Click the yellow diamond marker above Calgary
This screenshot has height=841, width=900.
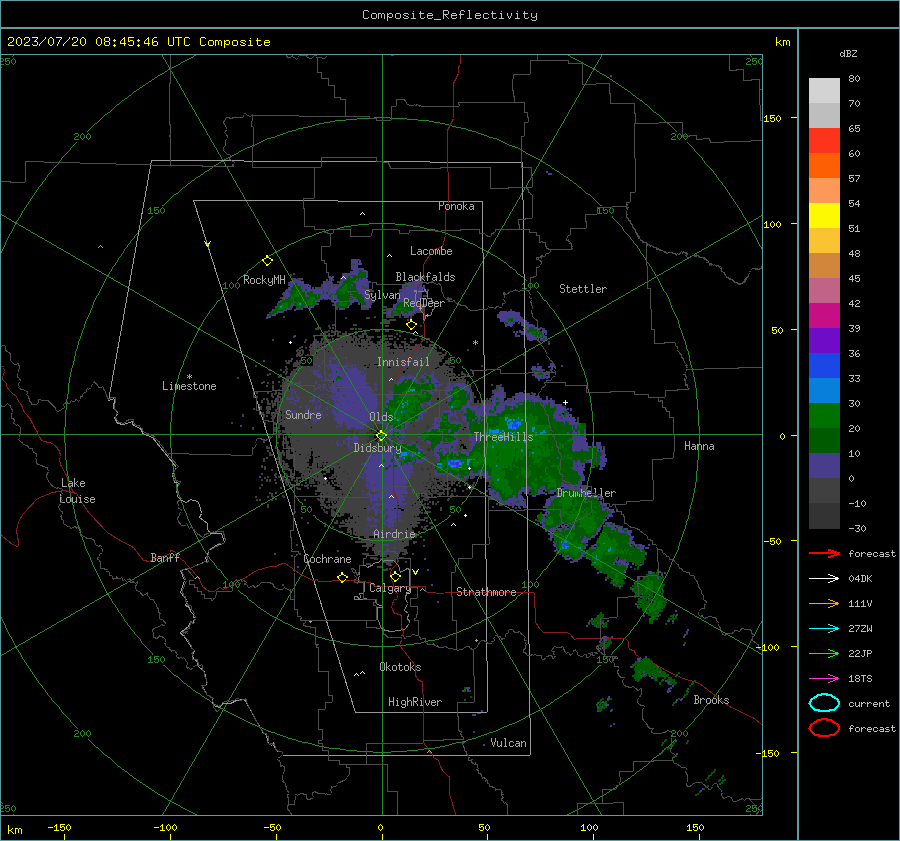pos(395,576)
